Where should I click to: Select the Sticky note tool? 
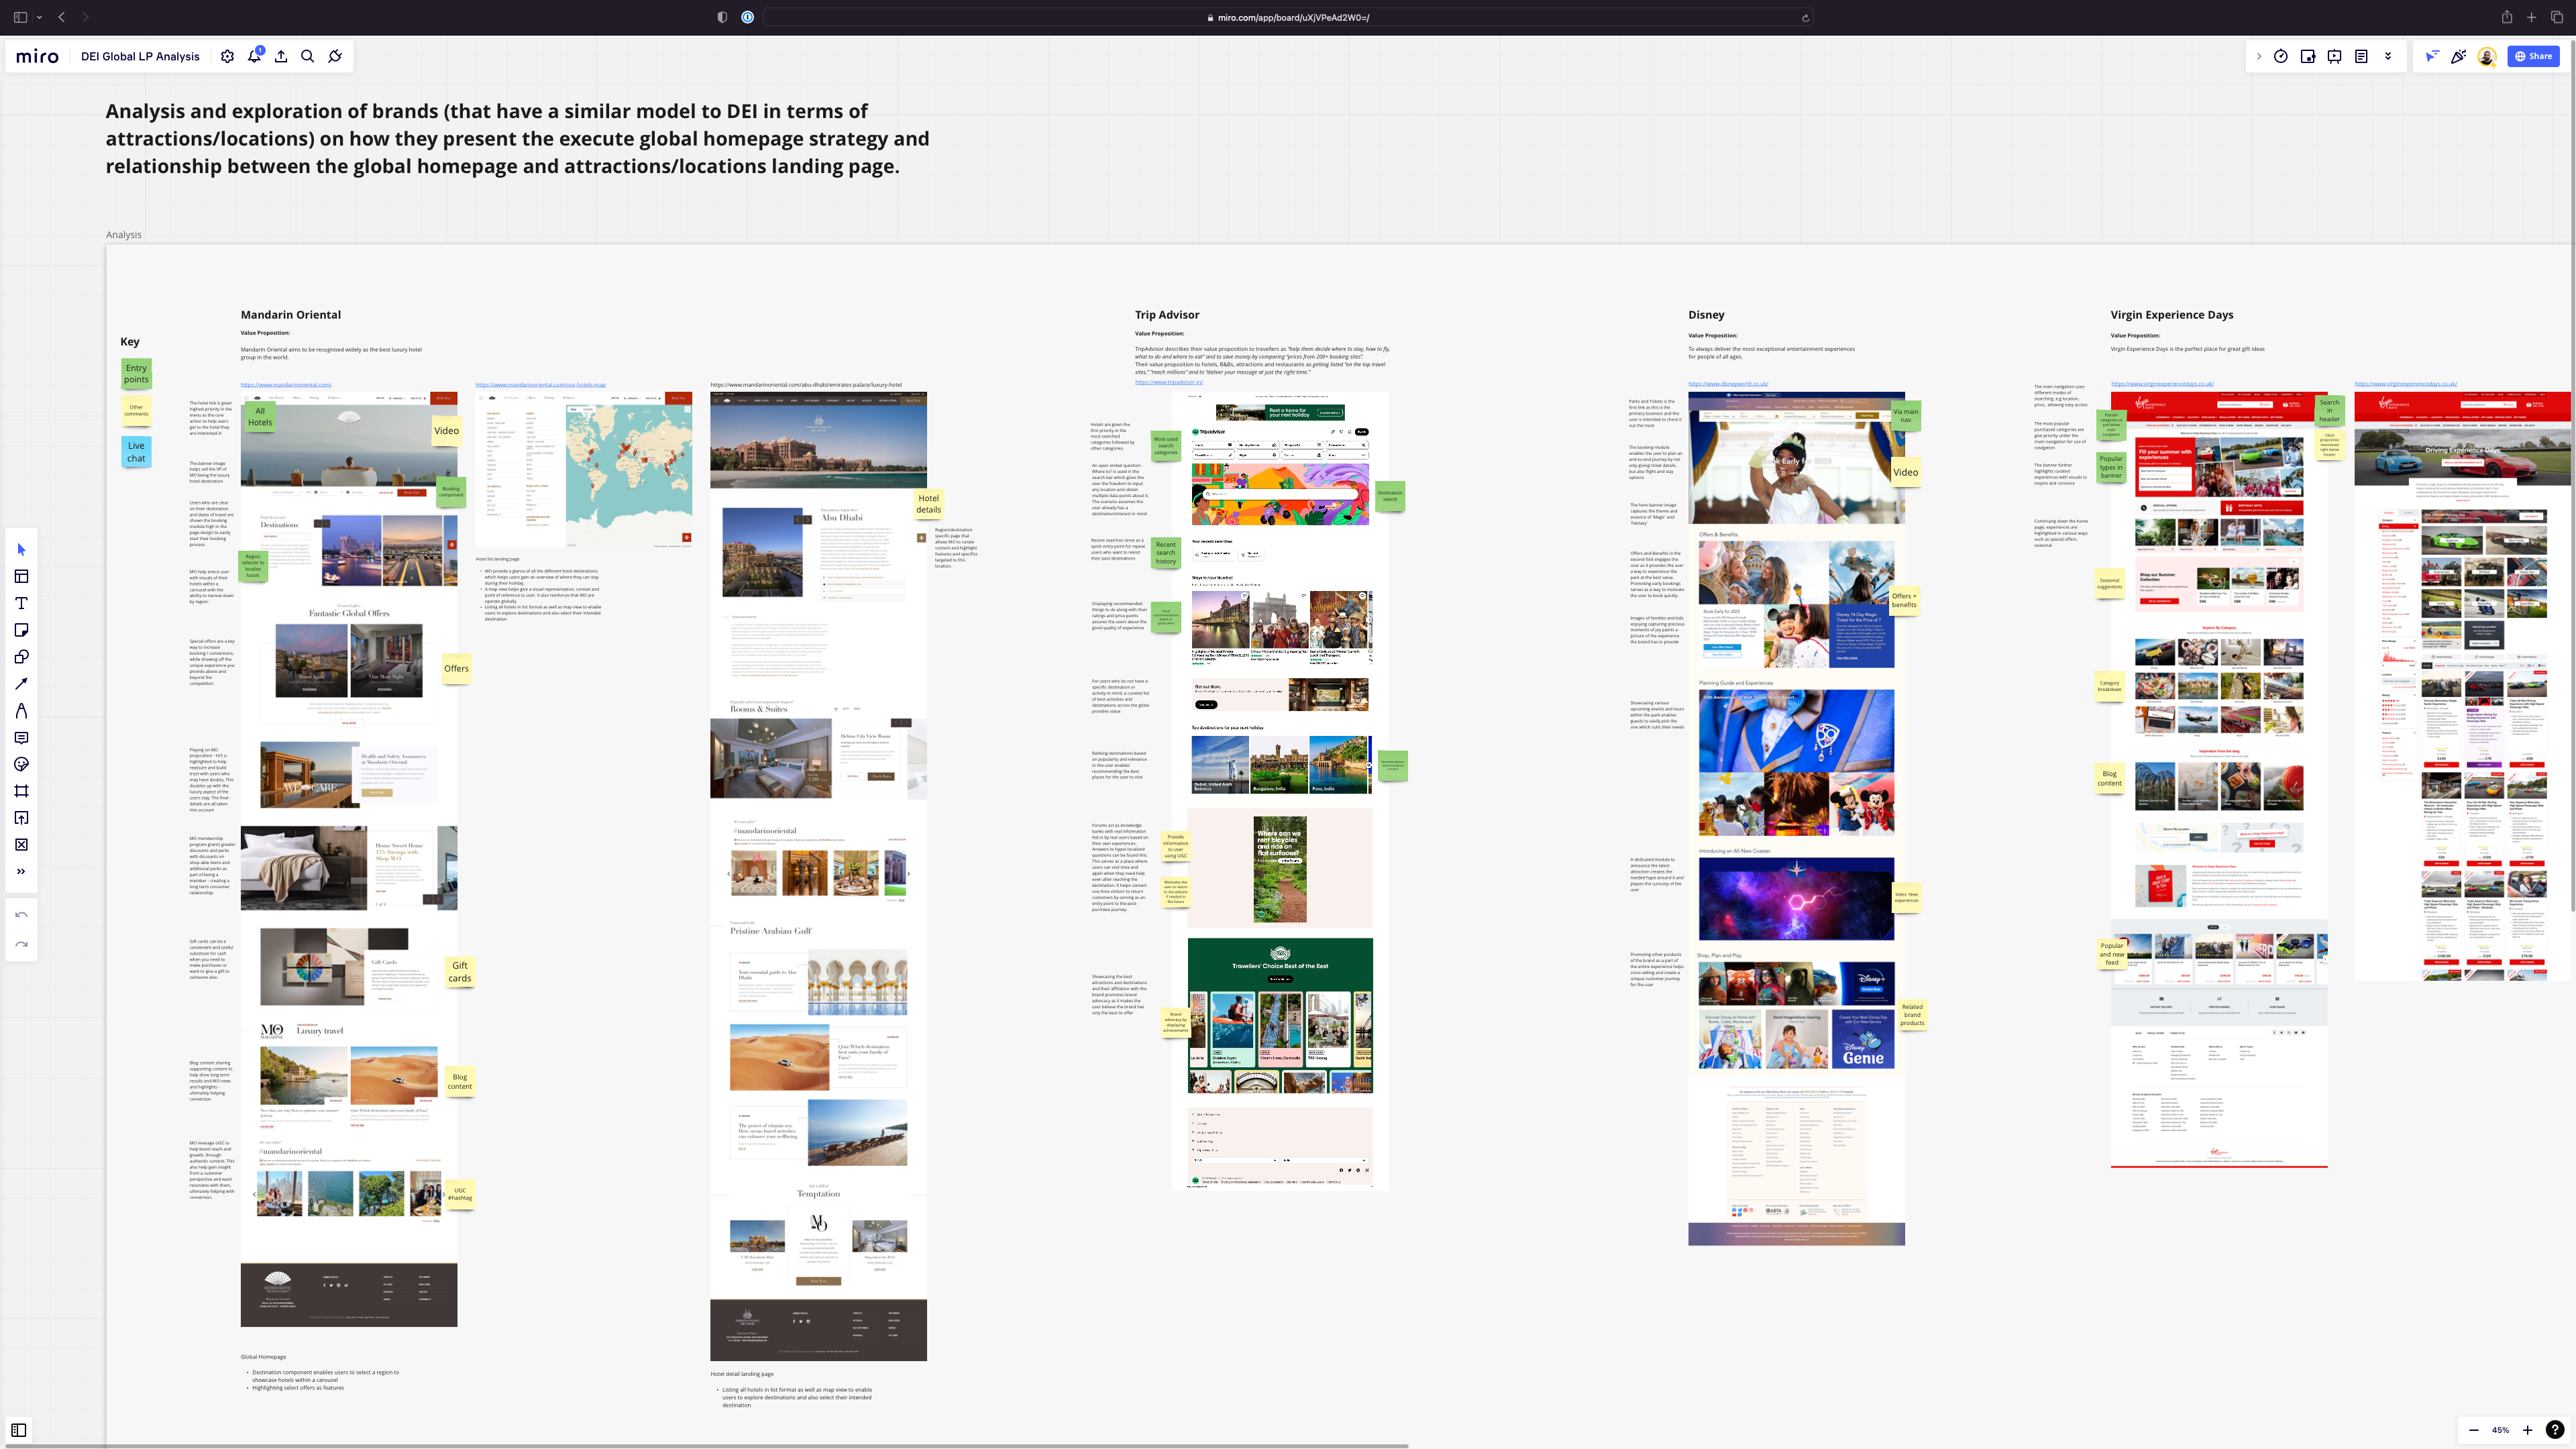pos(21,630)
